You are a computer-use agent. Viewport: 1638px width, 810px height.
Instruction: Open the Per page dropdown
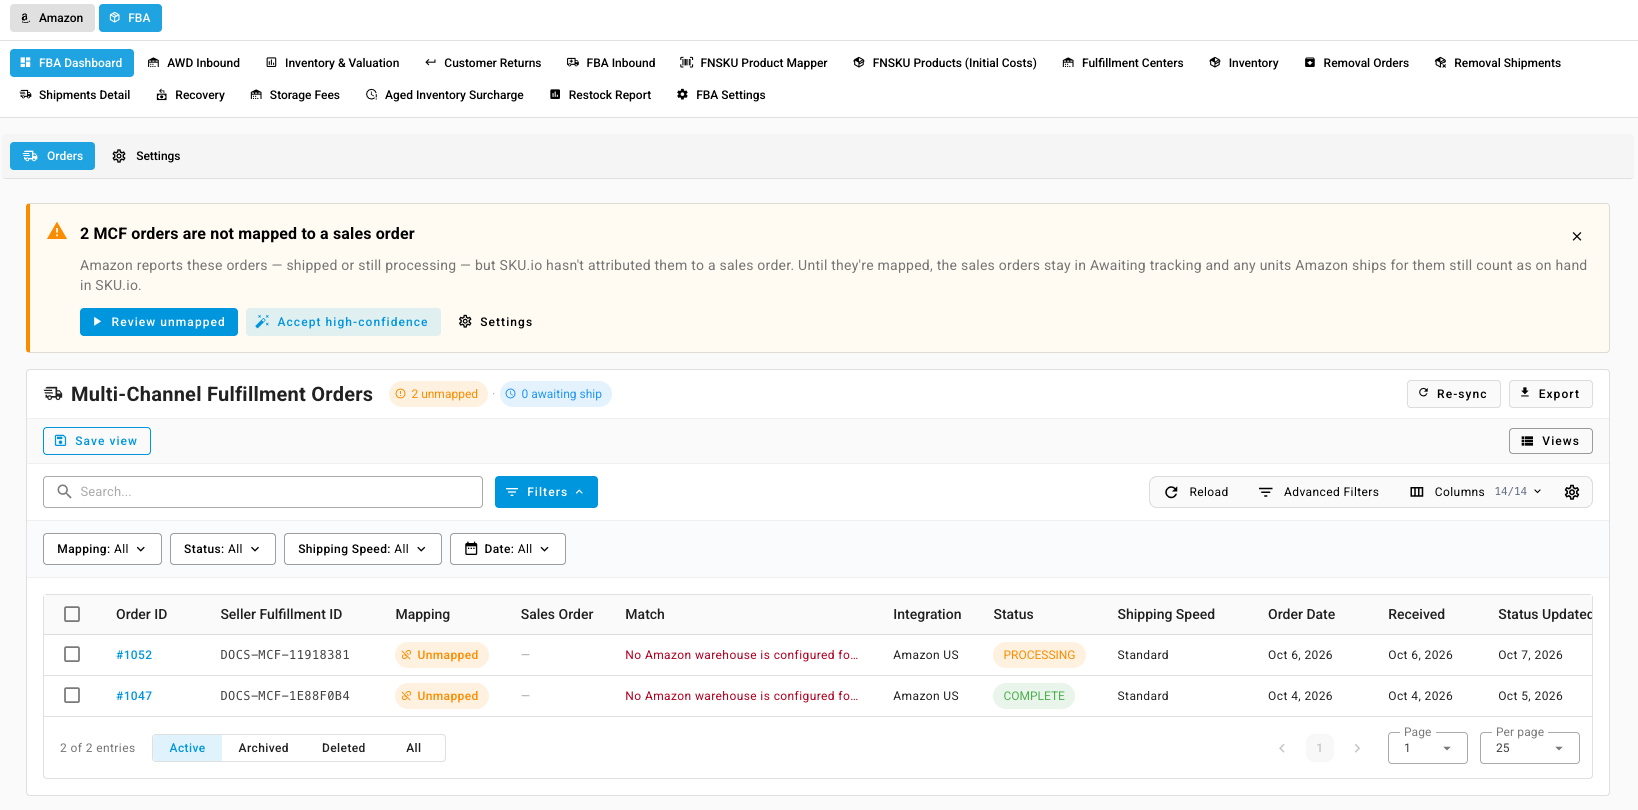pos(1530,748)
